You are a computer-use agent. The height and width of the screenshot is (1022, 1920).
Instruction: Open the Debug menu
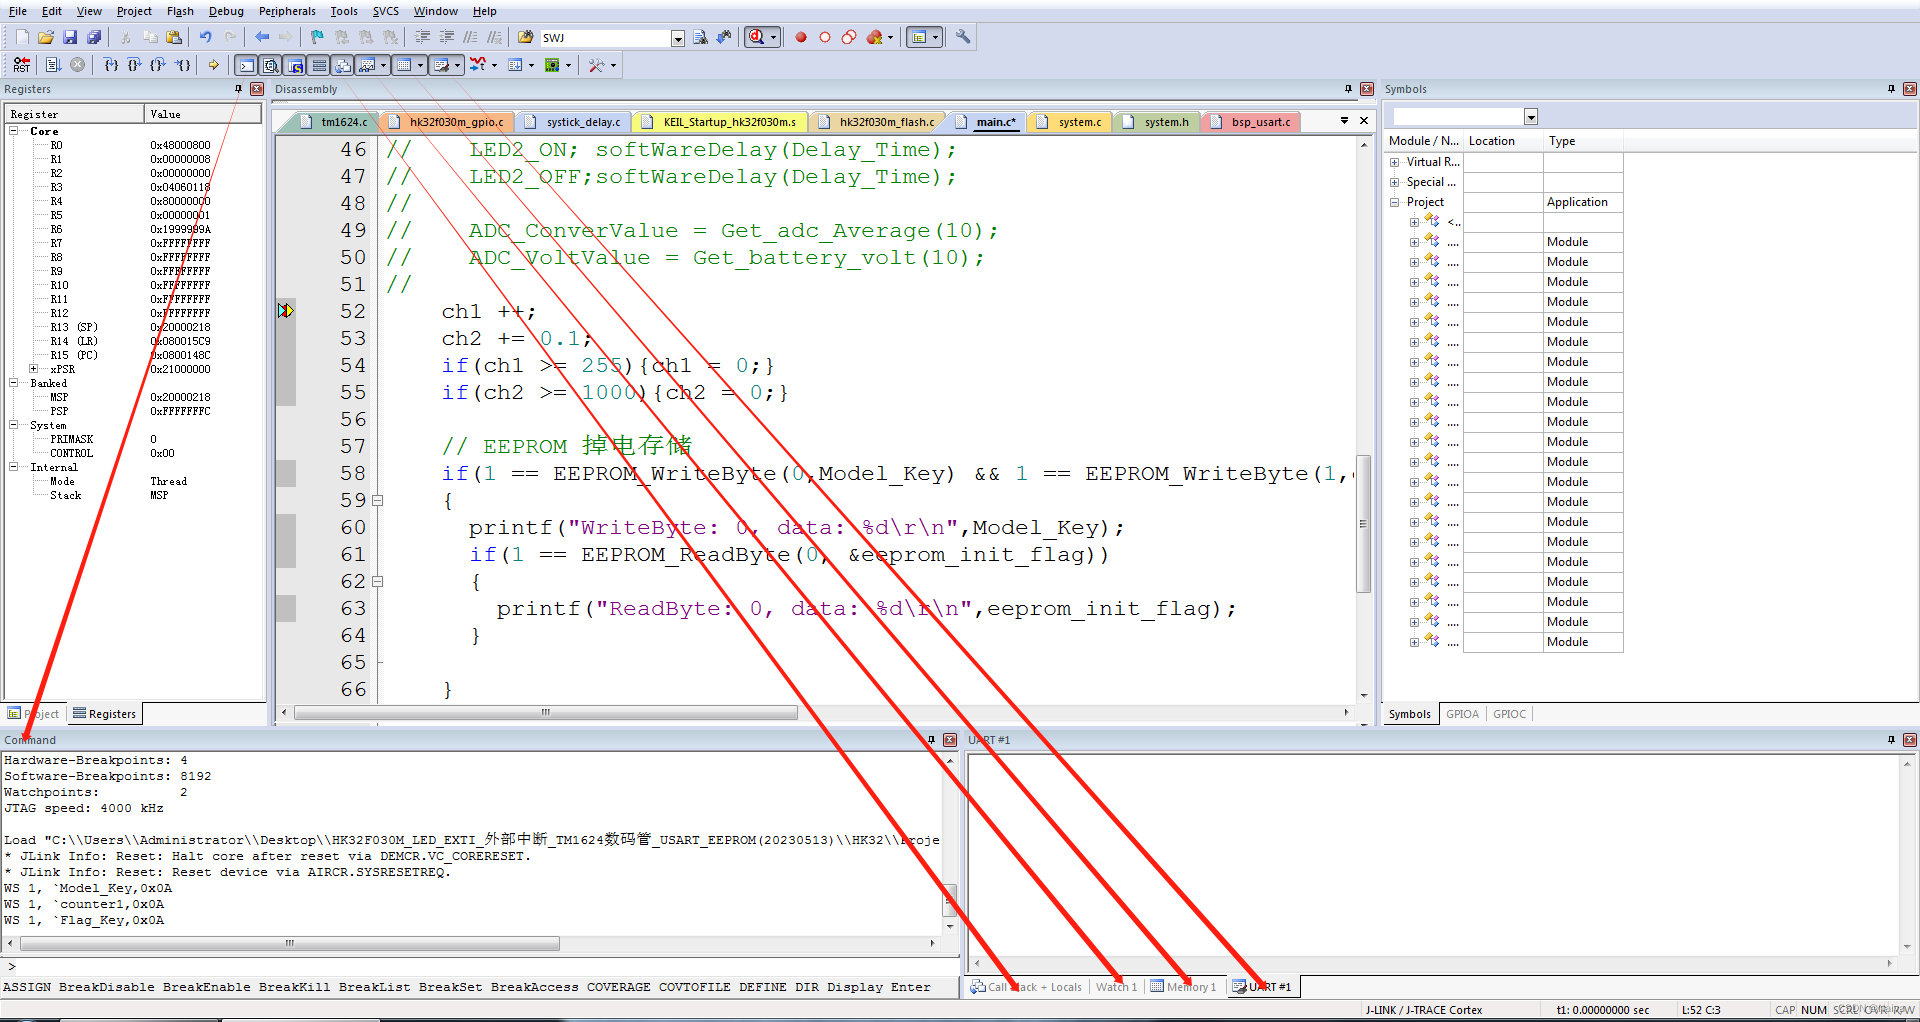[226, 11]
